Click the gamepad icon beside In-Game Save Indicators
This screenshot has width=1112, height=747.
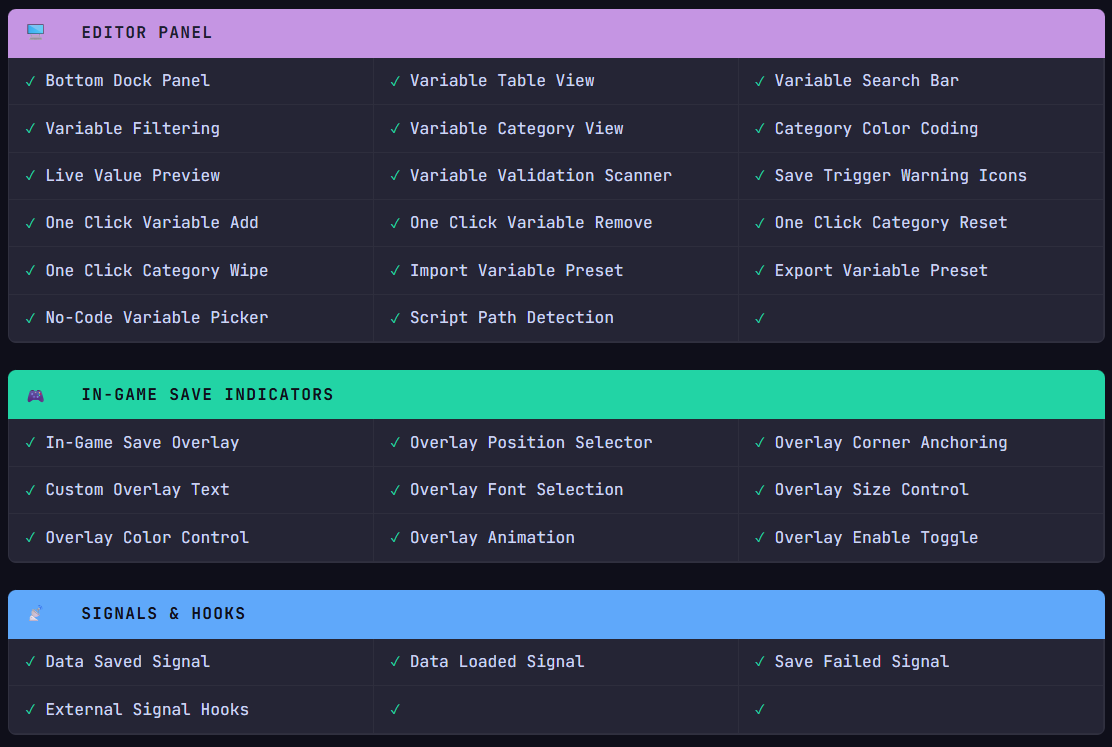coord(35,395)
